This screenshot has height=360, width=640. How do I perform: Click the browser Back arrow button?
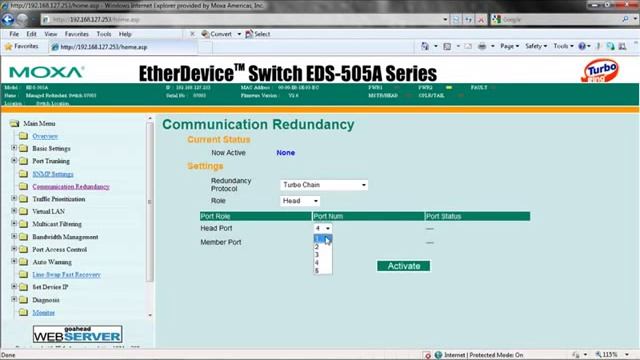pos(8,19)
